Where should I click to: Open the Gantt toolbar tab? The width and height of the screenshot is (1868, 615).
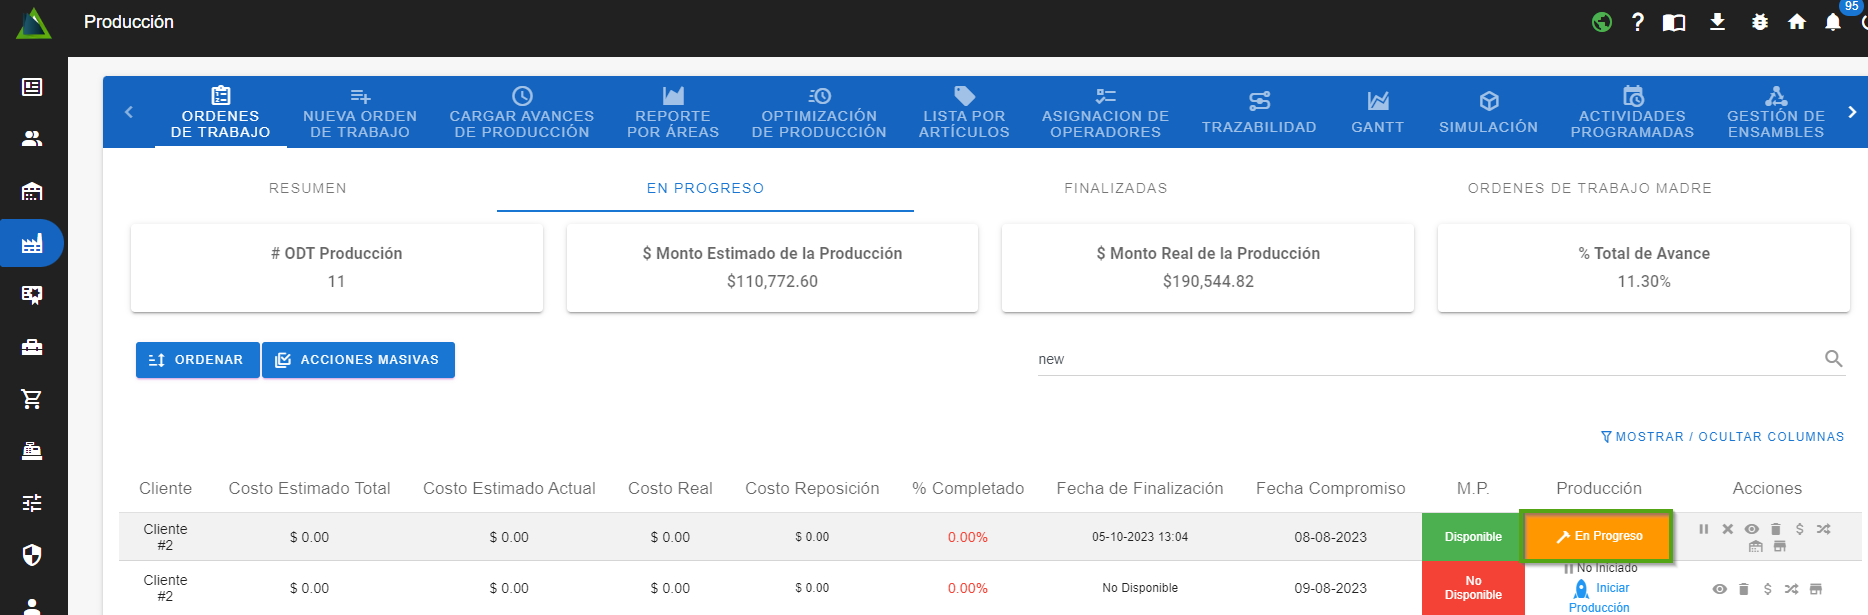[x=1377, y=112]
